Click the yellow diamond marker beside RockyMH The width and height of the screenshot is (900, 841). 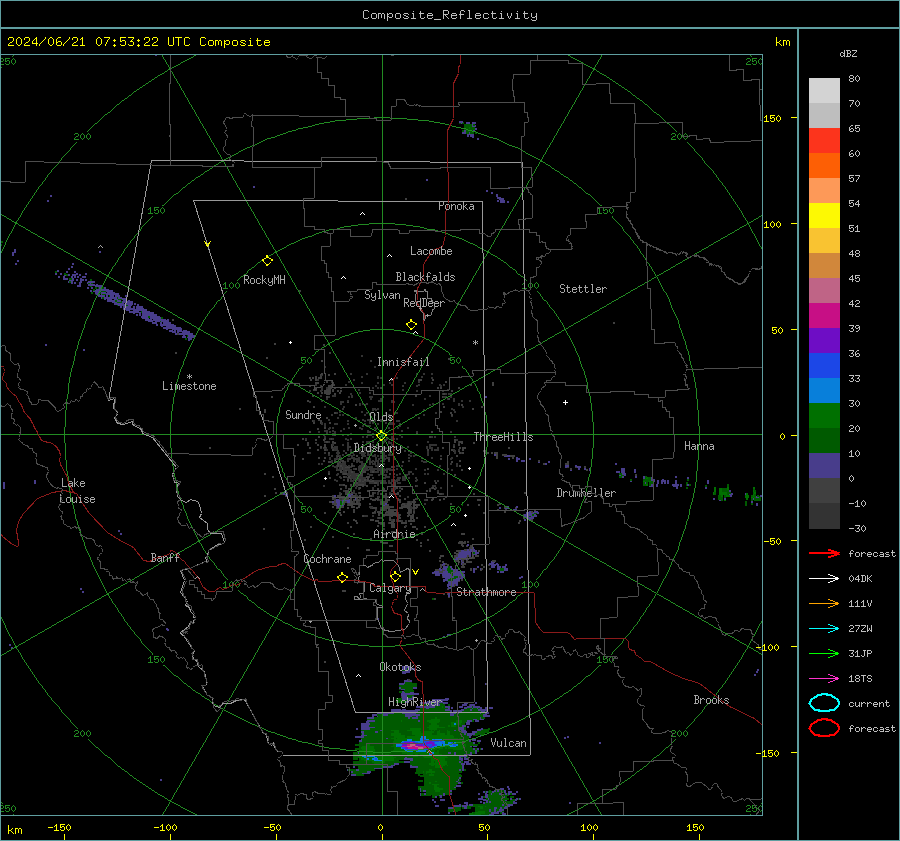pos(267,261)
